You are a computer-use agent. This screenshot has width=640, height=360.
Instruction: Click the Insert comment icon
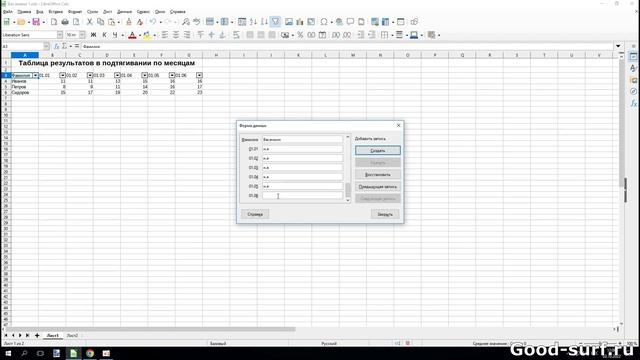pos(350,22)
